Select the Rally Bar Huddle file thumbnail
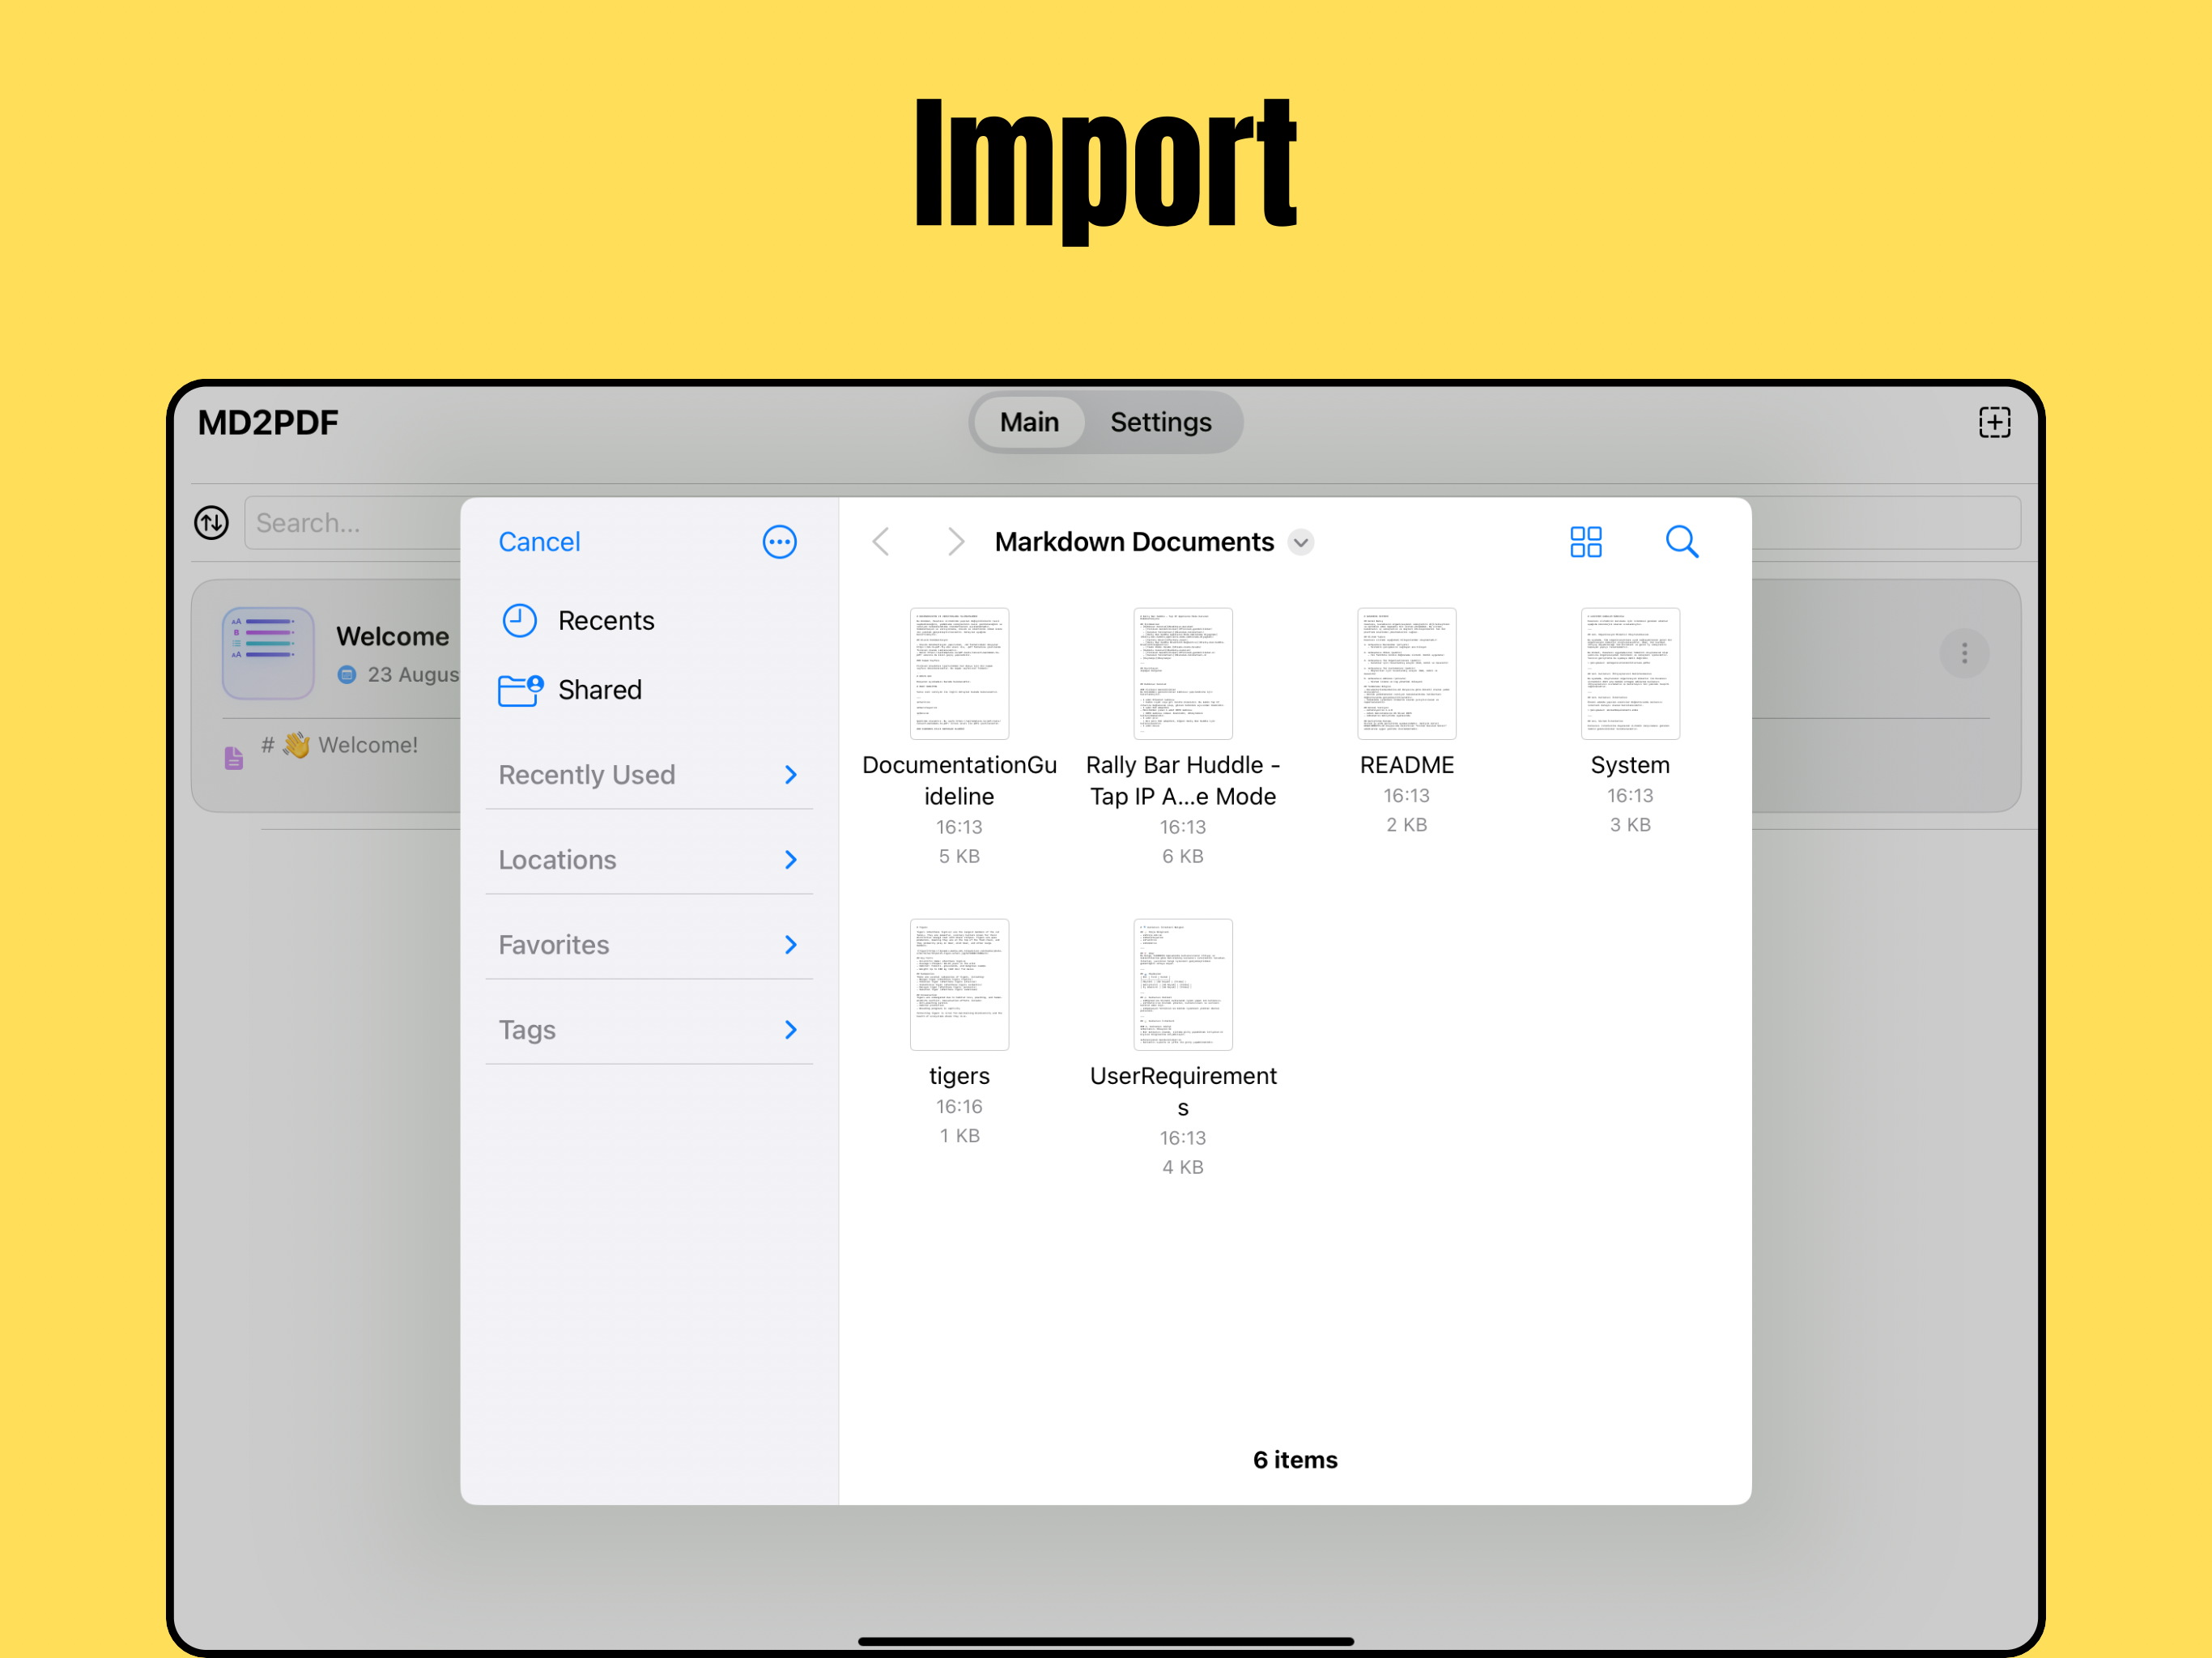Screen dimensions: 2212x1658 pyautogui.click(x=1182, y=673)
